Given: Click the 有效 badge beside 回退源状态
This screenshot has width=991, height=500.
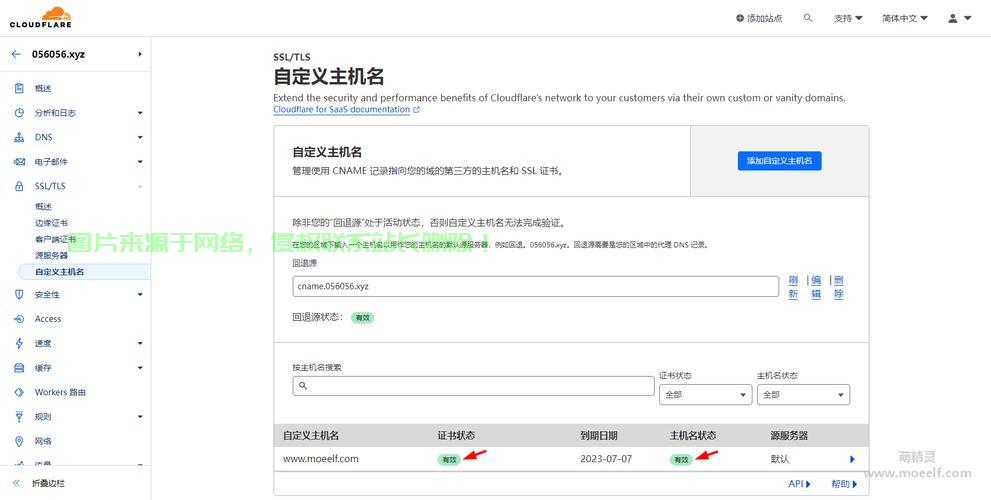Looking at the screenshot, I should [363, 318].
